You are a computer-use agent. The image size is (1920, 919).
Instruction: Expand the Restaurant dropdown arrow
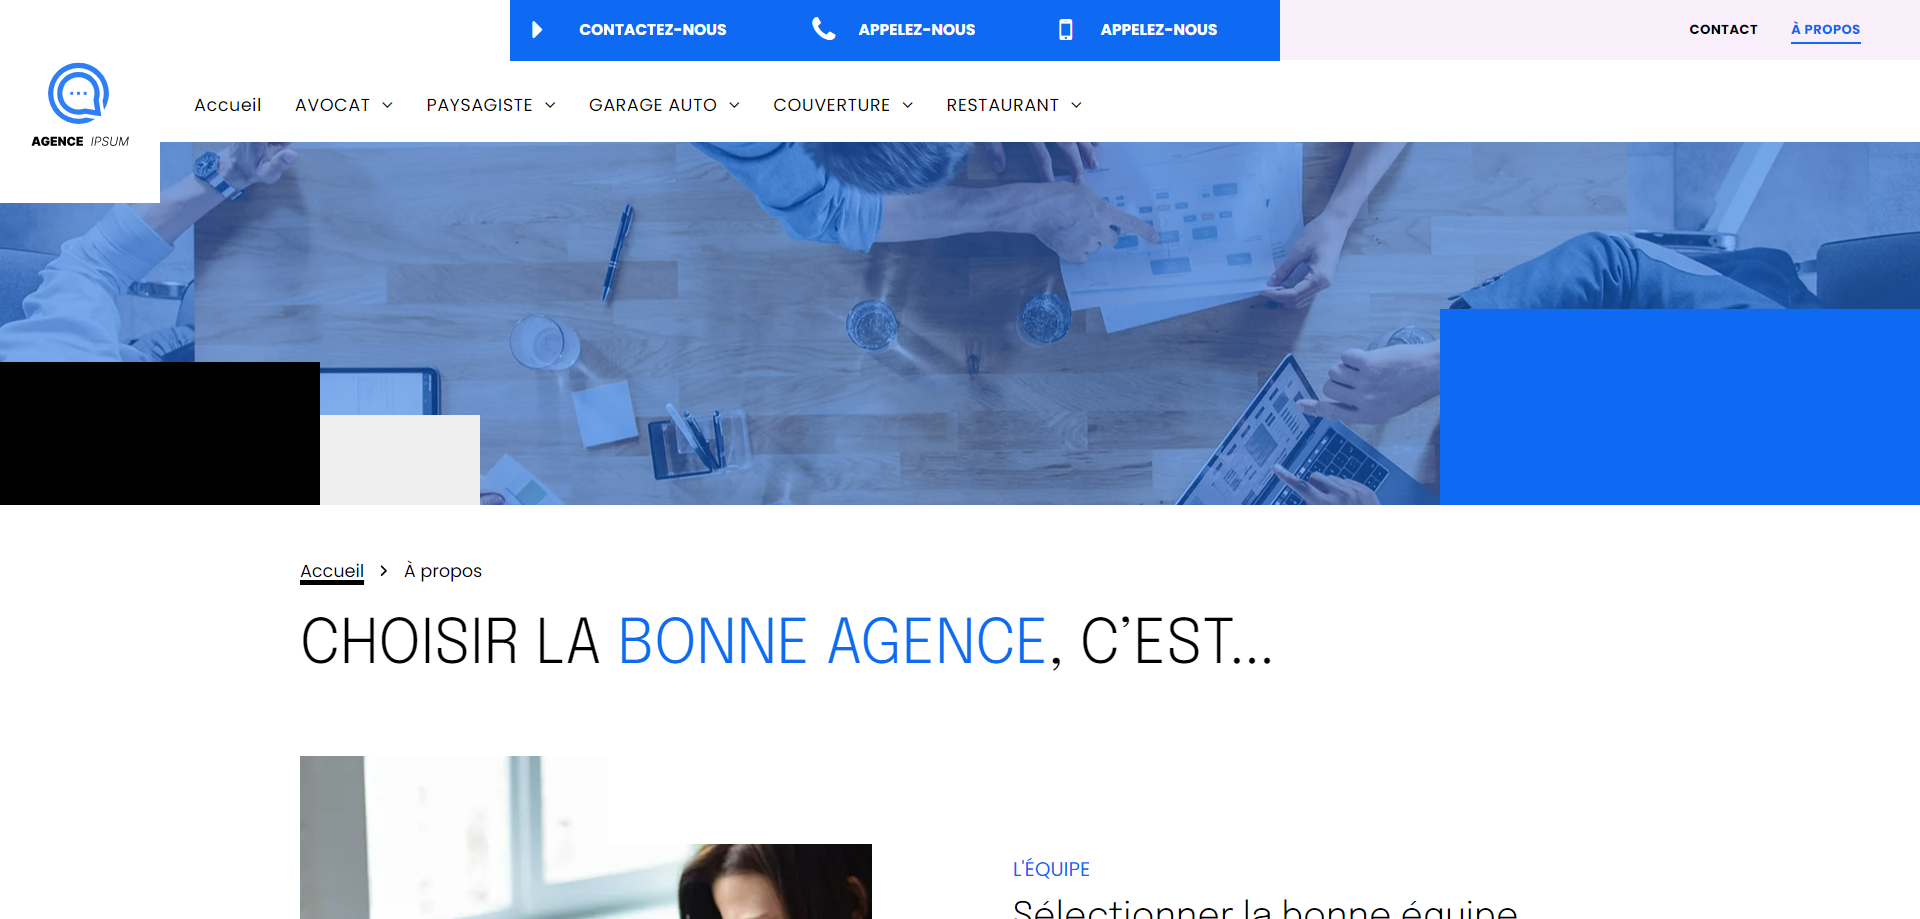point(1076,105)
